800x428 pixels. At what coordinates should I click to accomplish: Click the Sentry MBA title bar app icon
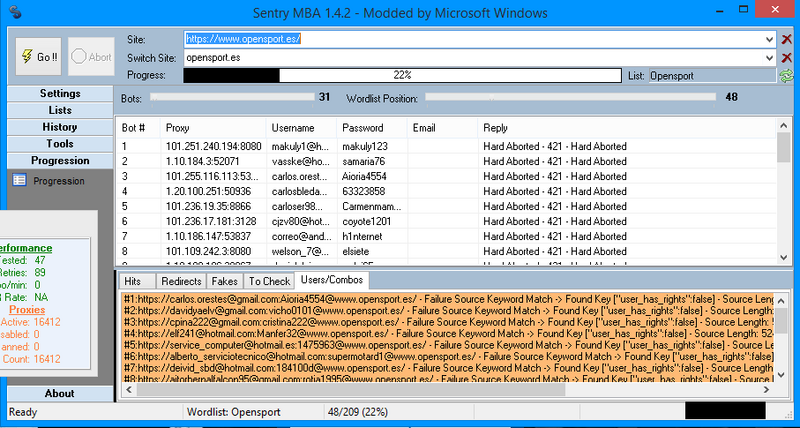(15, 12)
